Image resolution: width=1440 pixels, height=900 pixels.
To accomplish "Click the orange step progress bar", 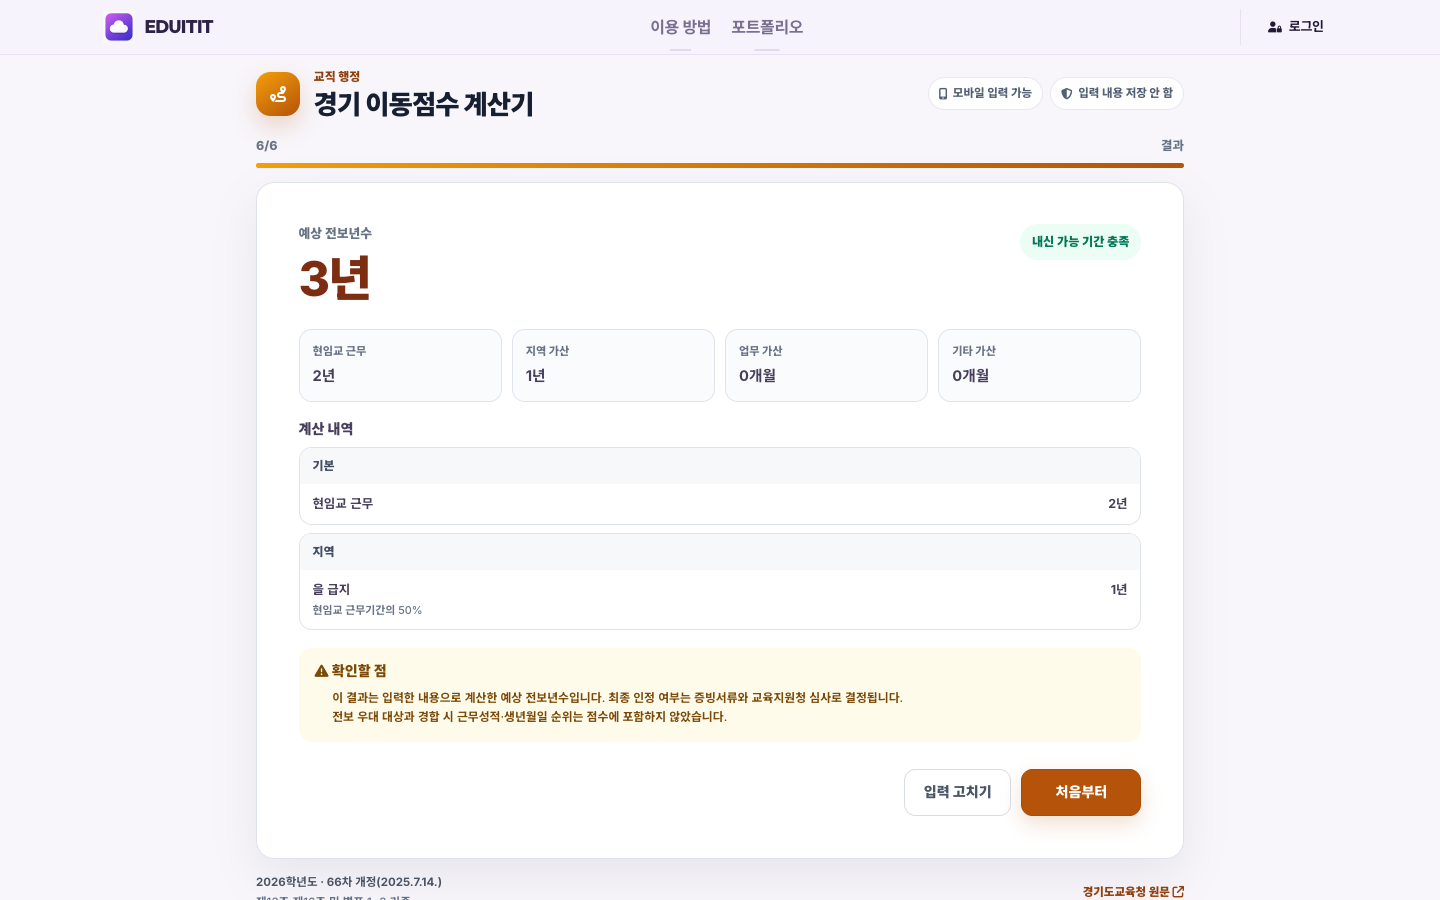I will click(x=720, y=165).
